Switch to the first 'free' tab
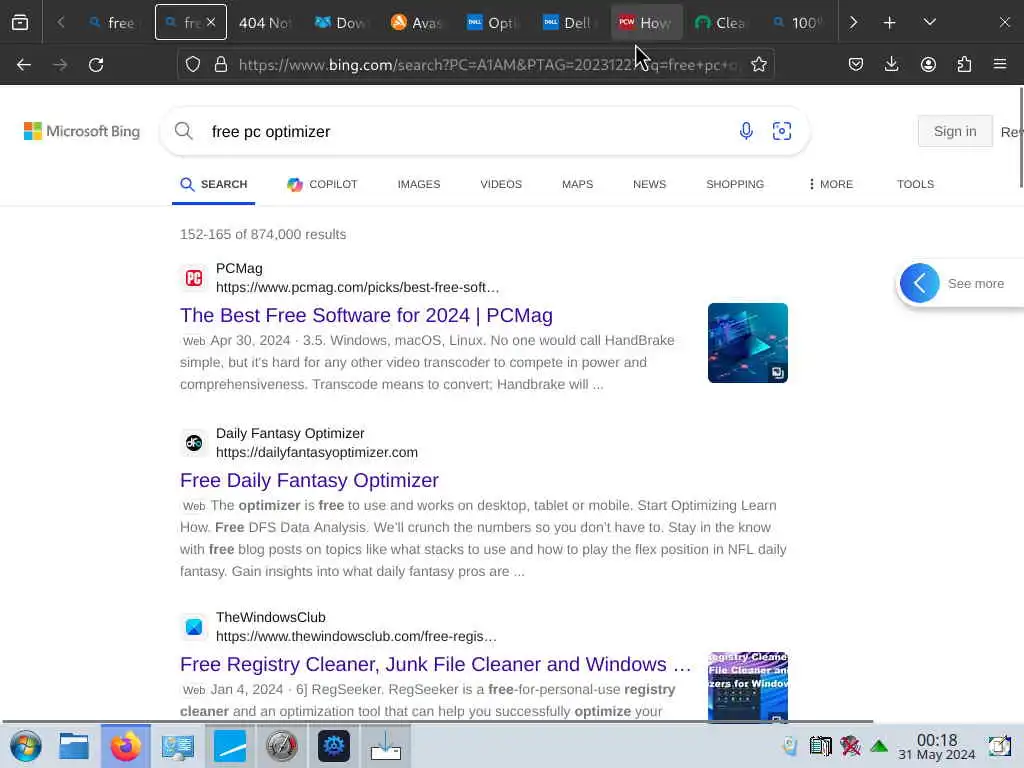Screen dimensions: 1024x768 pos(113,23)
